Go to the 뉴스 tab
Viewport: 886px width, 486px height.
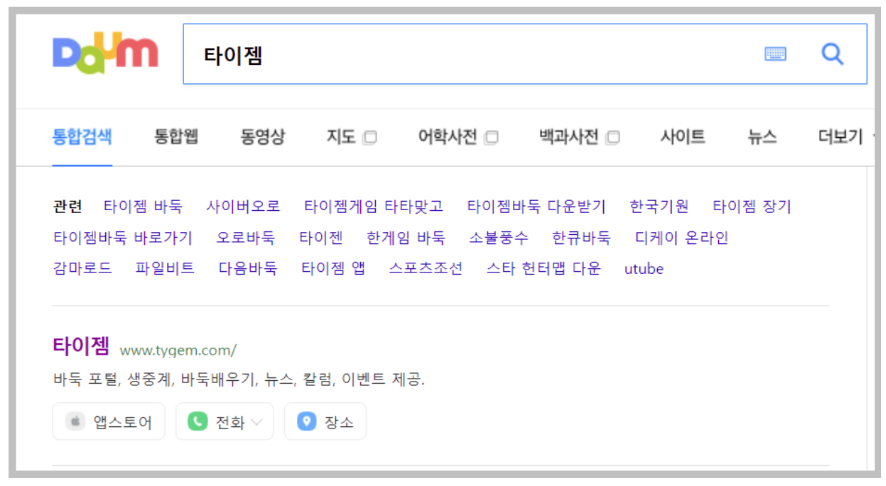[762, 137]
